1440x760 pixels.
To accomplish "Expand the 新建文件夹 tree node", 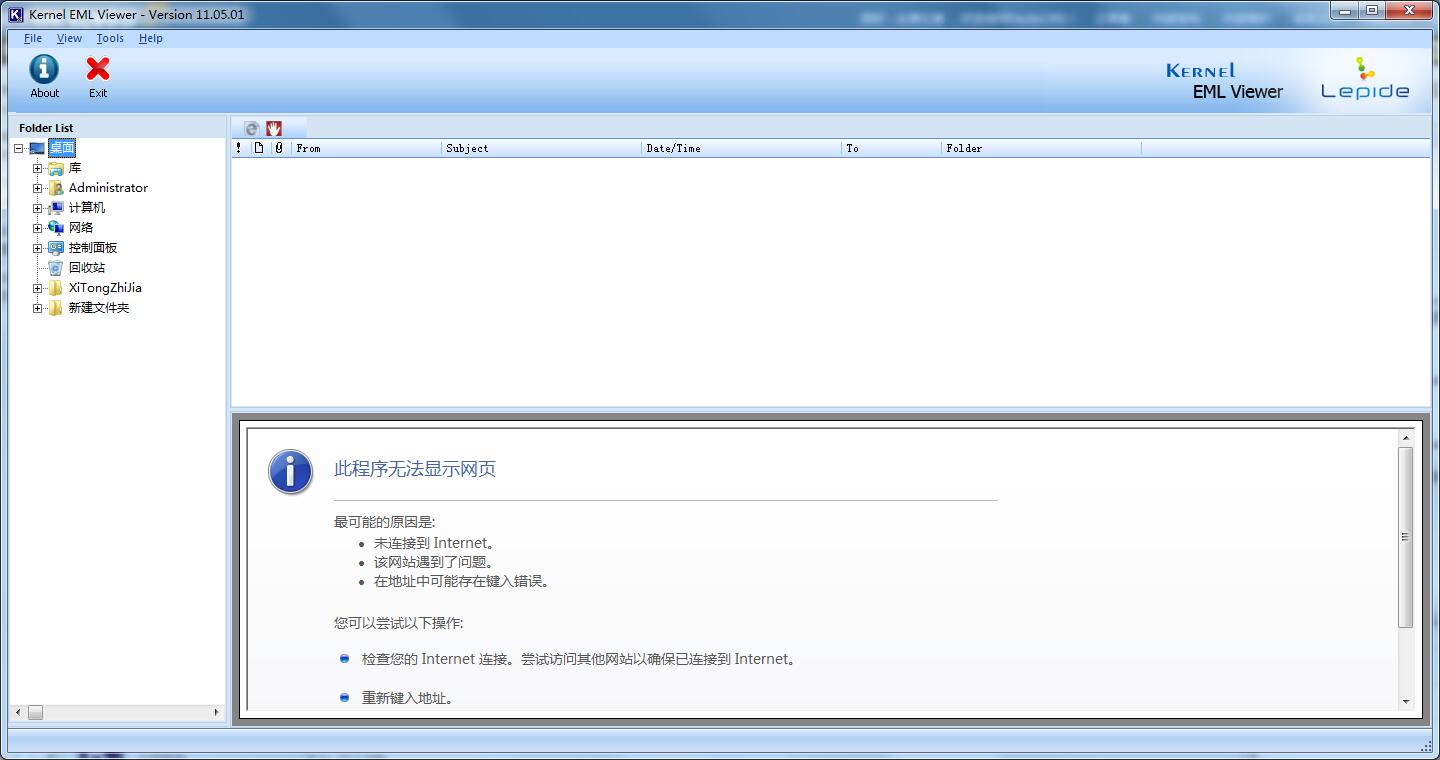I will 37,308.
